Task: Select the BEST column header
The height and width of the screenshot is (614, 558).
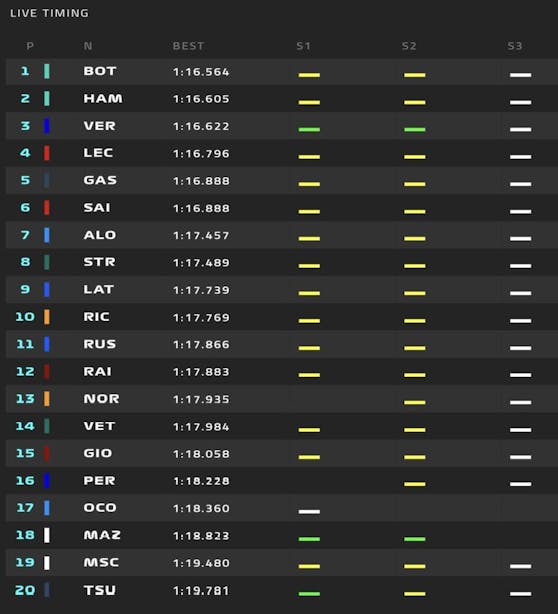Action: point(188,46)
